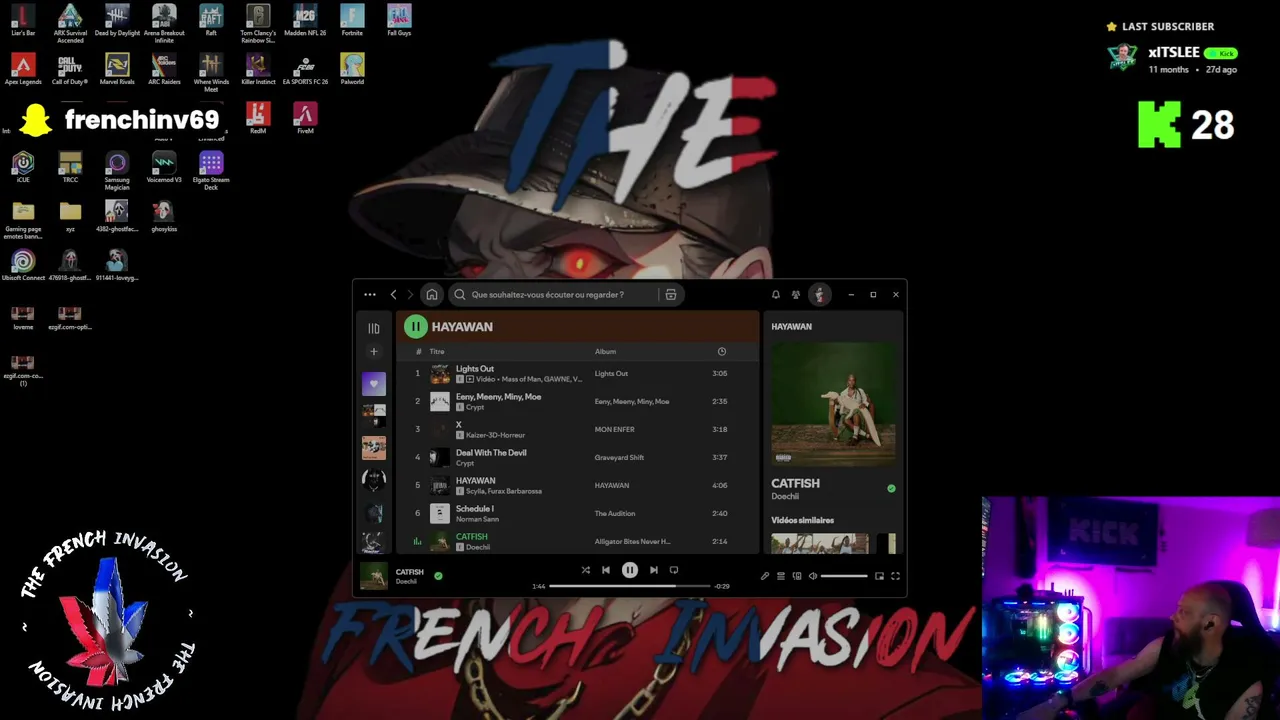Sort tracks by duration clock icon
The height and width of the screenshot is (720, 1280).
(x=722, y=352)
